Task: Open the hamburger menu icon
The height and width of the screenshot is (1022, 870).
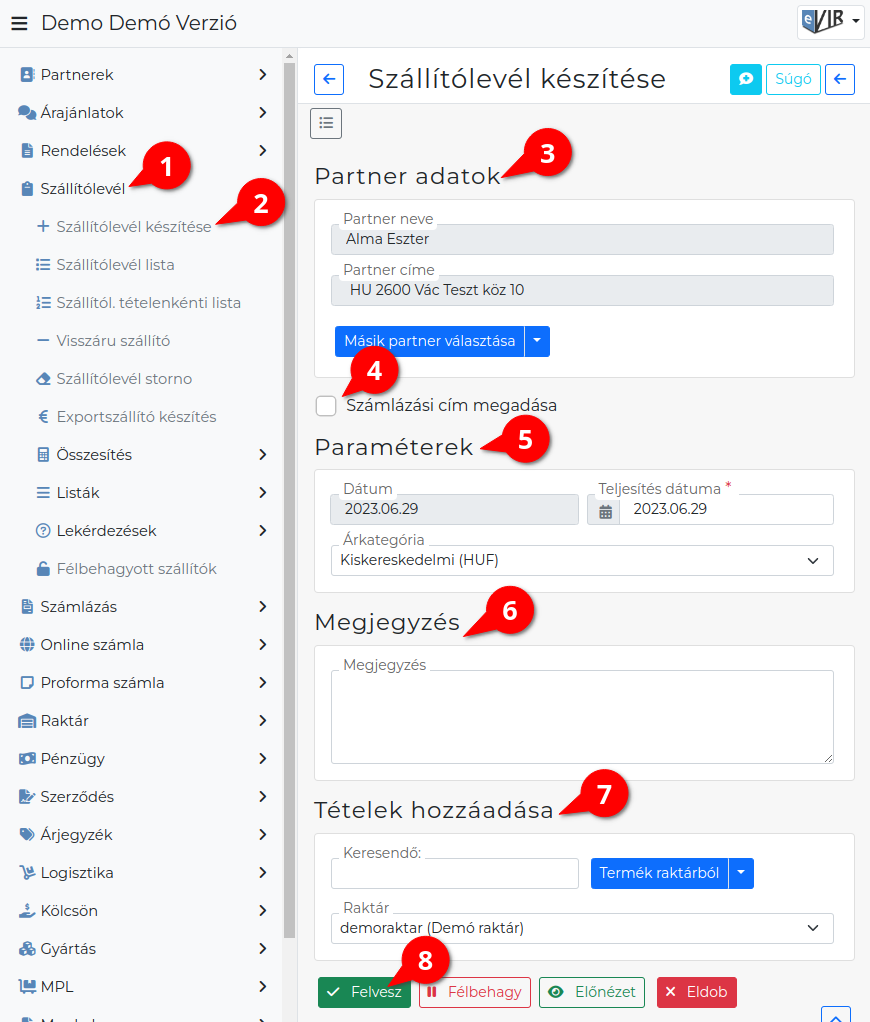Action: [x=20, y=23]
